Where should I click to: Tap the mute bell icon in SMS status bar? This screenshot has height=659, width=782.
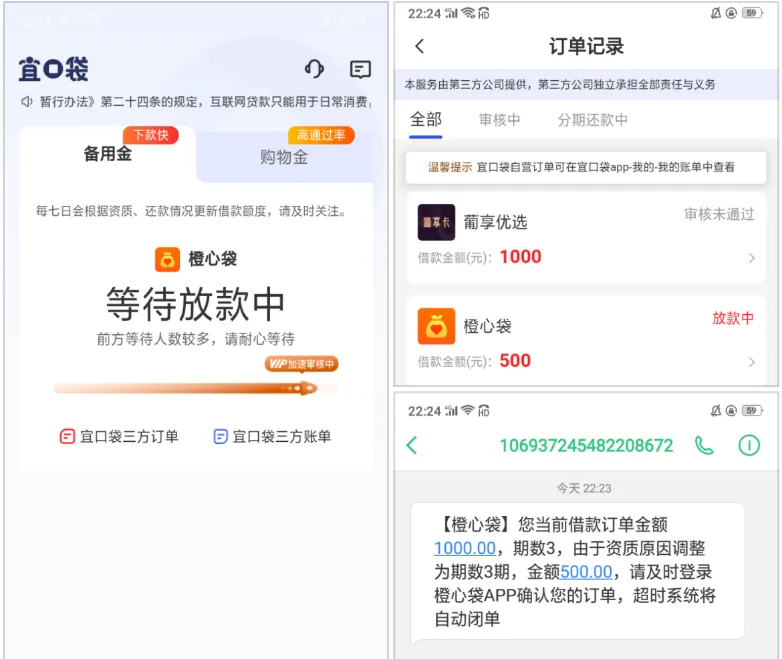[716, 411]
